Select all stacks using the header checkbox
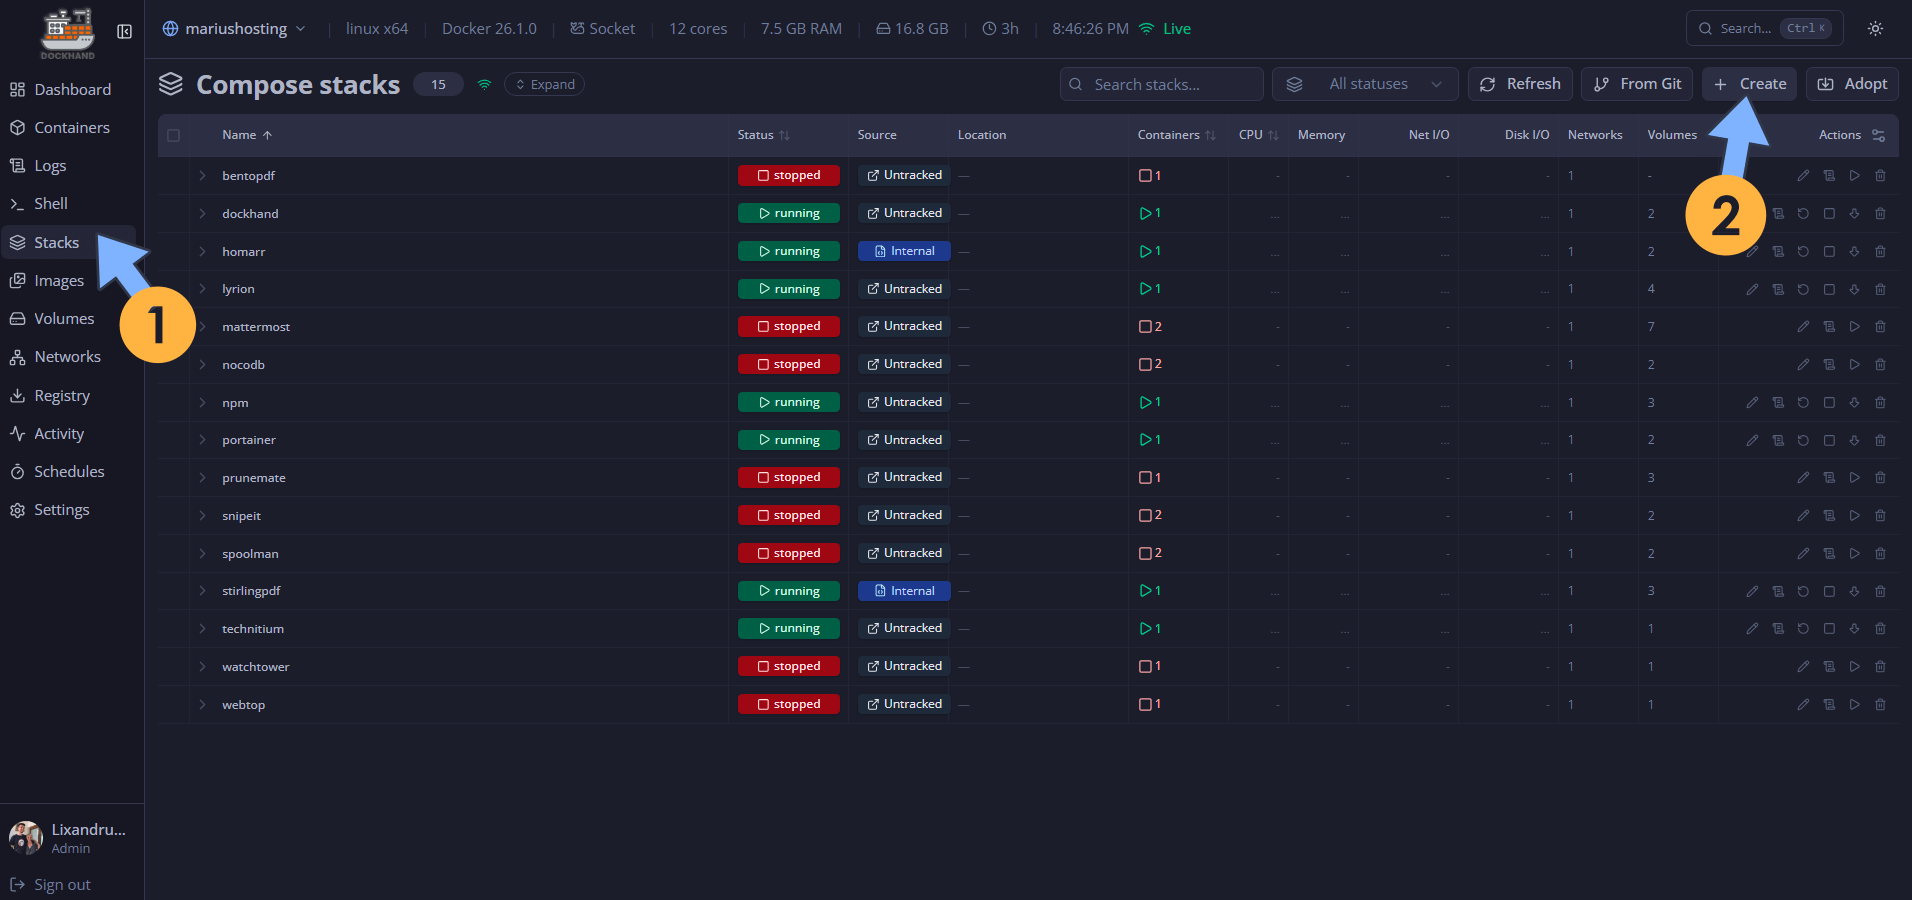This screenshot has height=900, width=1912. coord(173,135)
